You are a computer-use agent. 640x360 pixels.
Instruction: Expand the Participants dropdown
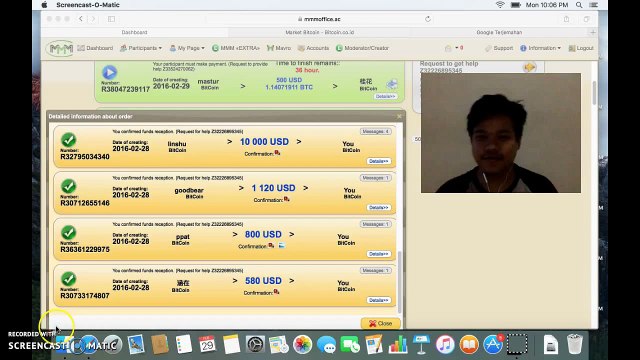(141, 48)
